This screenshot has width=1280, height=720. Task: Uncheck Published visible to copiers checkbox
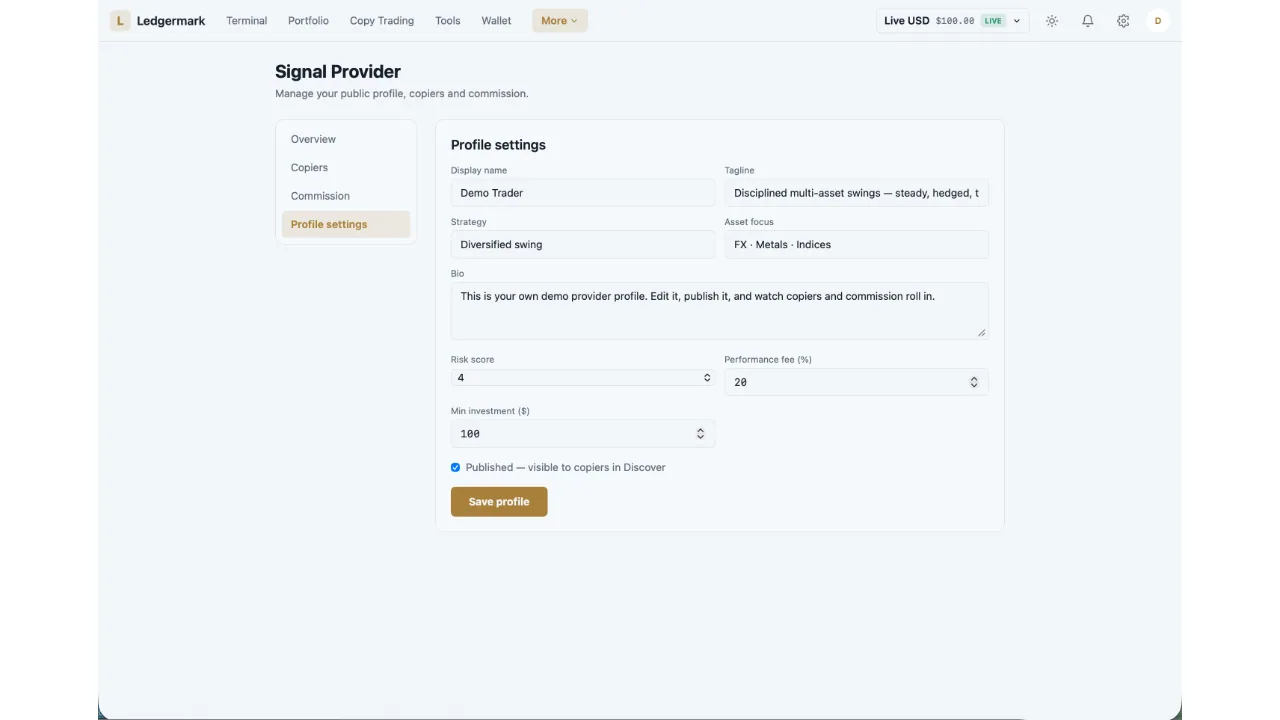[456, 467]
